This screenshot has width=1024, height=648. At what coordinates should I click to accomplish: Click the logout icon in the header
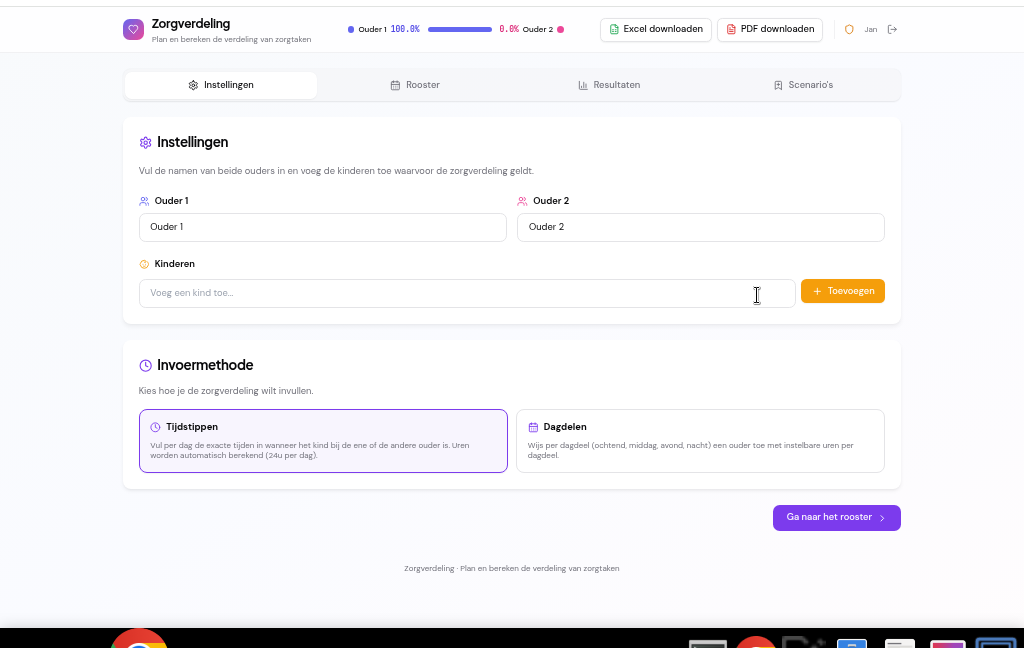[x=893, y=29]
